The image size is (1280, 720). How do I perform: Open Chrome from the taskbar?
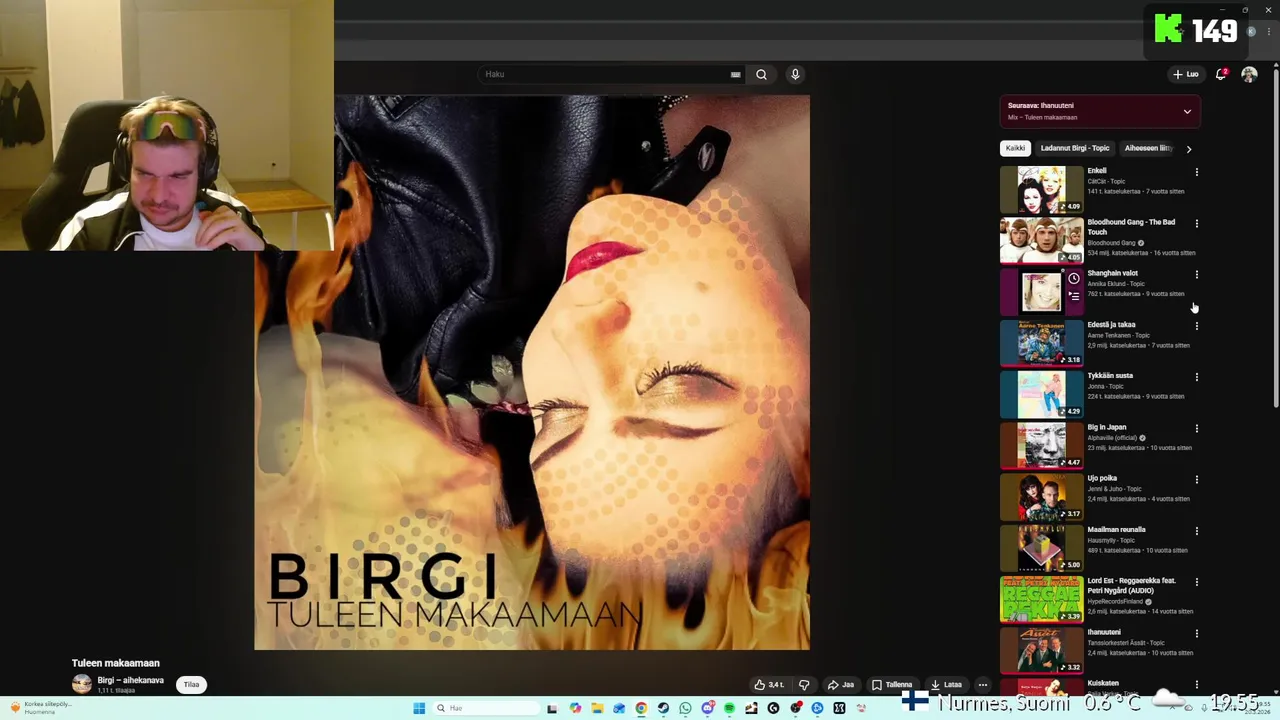click(x=641, y=708)
